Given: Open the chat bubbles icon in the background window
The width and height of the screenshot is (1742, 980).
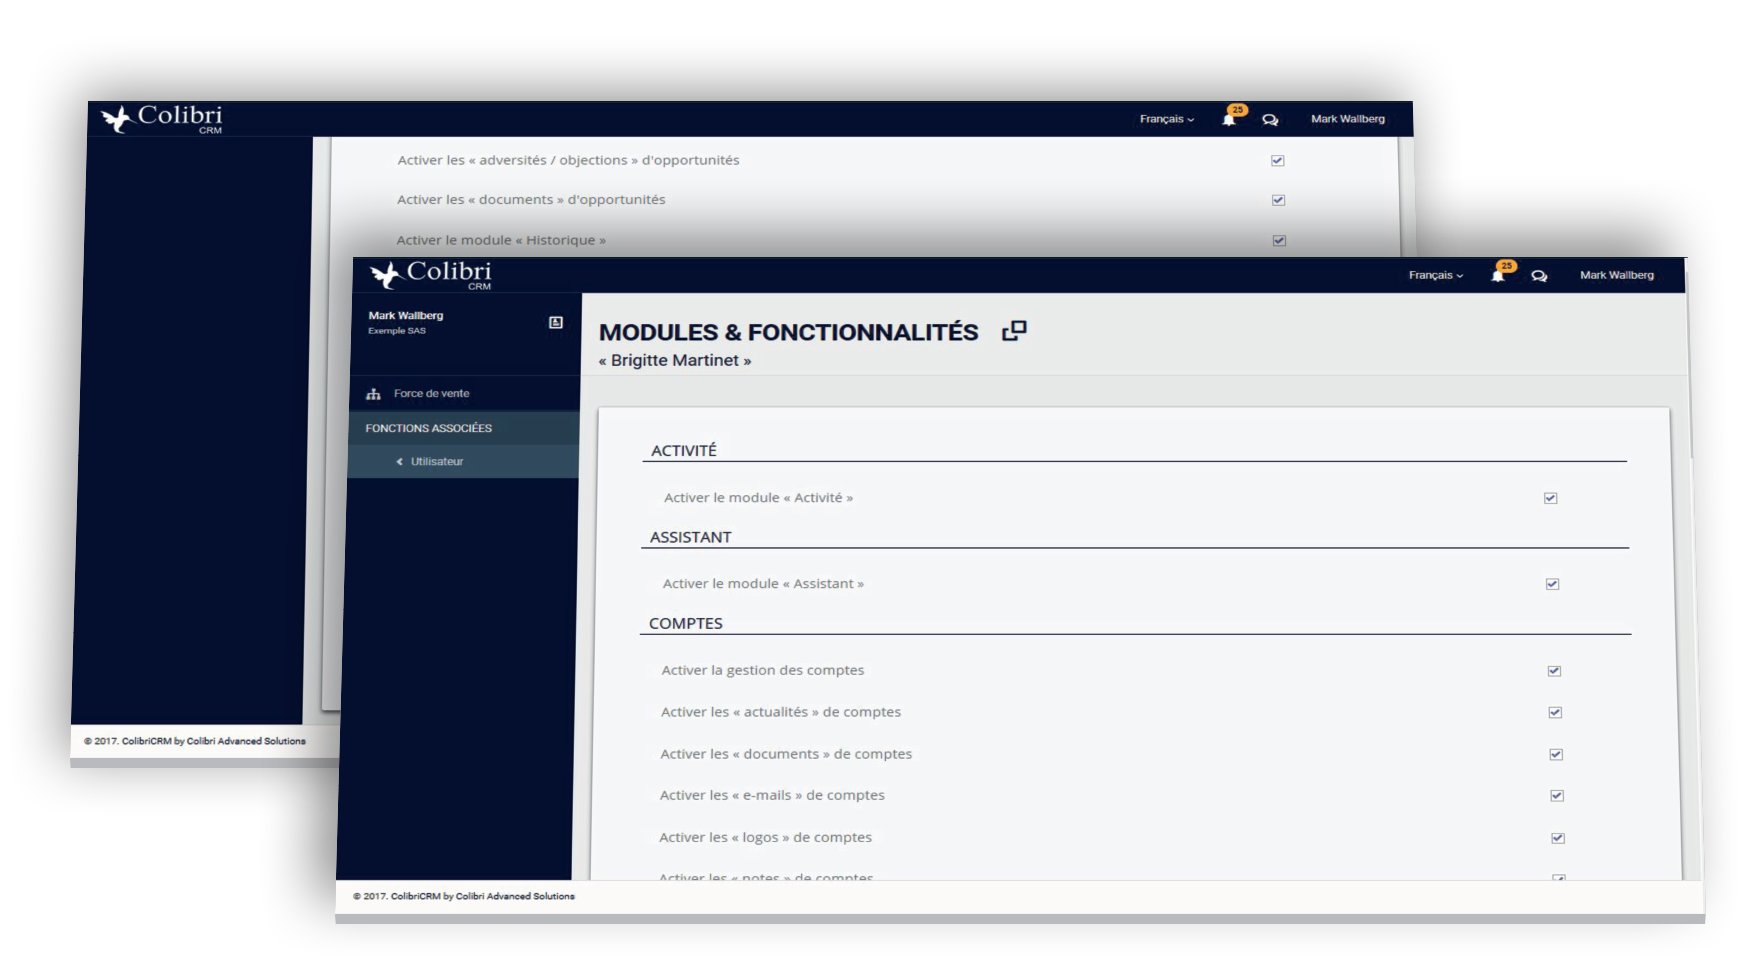Looking at the screenshot, I should click(x=1270, y=120).
